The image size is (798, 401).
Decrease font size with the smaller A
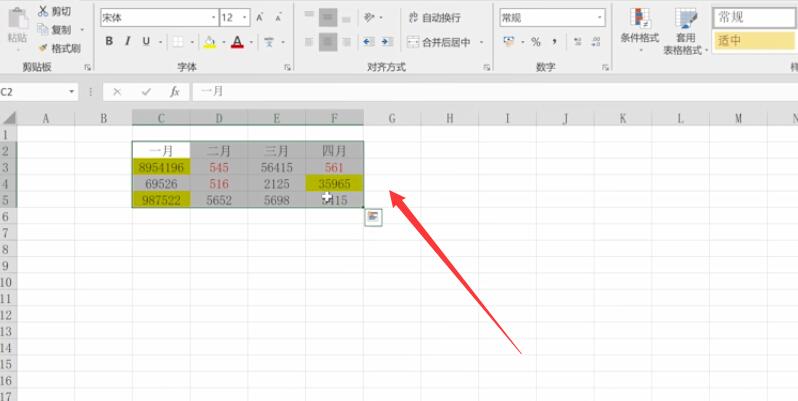click(x=278, y=18)
